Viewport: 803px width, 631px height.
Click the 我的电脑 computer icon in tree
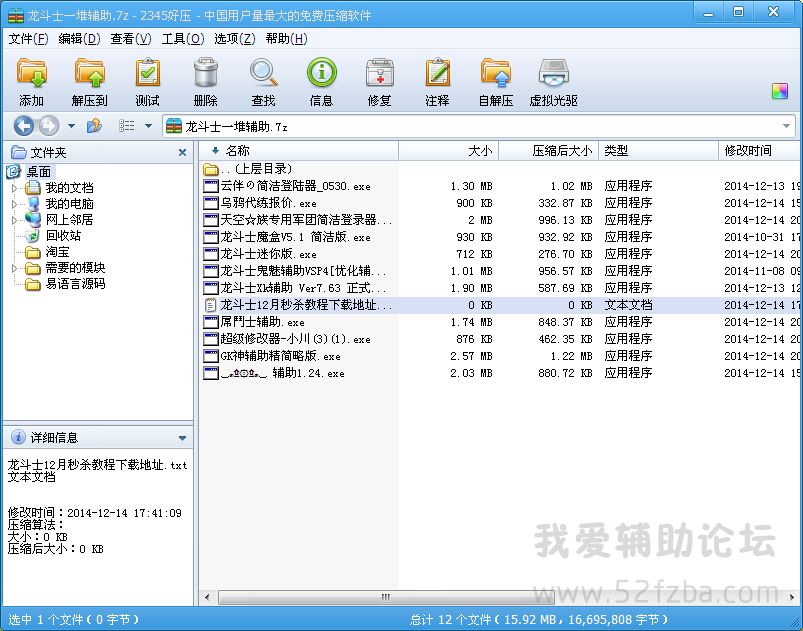34,204
